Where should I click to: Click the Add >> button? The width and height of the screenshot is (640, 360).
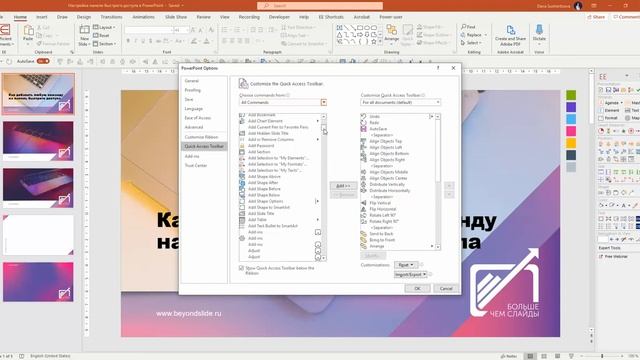(x=343, y=186)
